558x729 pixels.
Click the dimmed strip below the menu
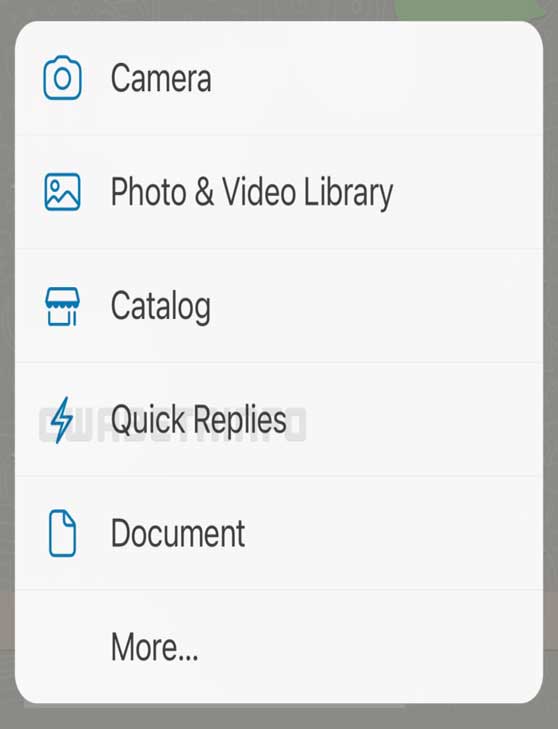[279, 716]
